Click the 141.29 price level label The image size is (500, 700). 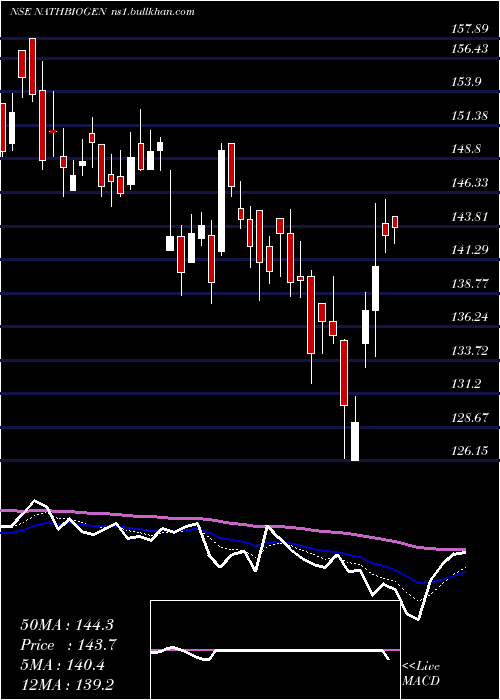pos(470,250)
